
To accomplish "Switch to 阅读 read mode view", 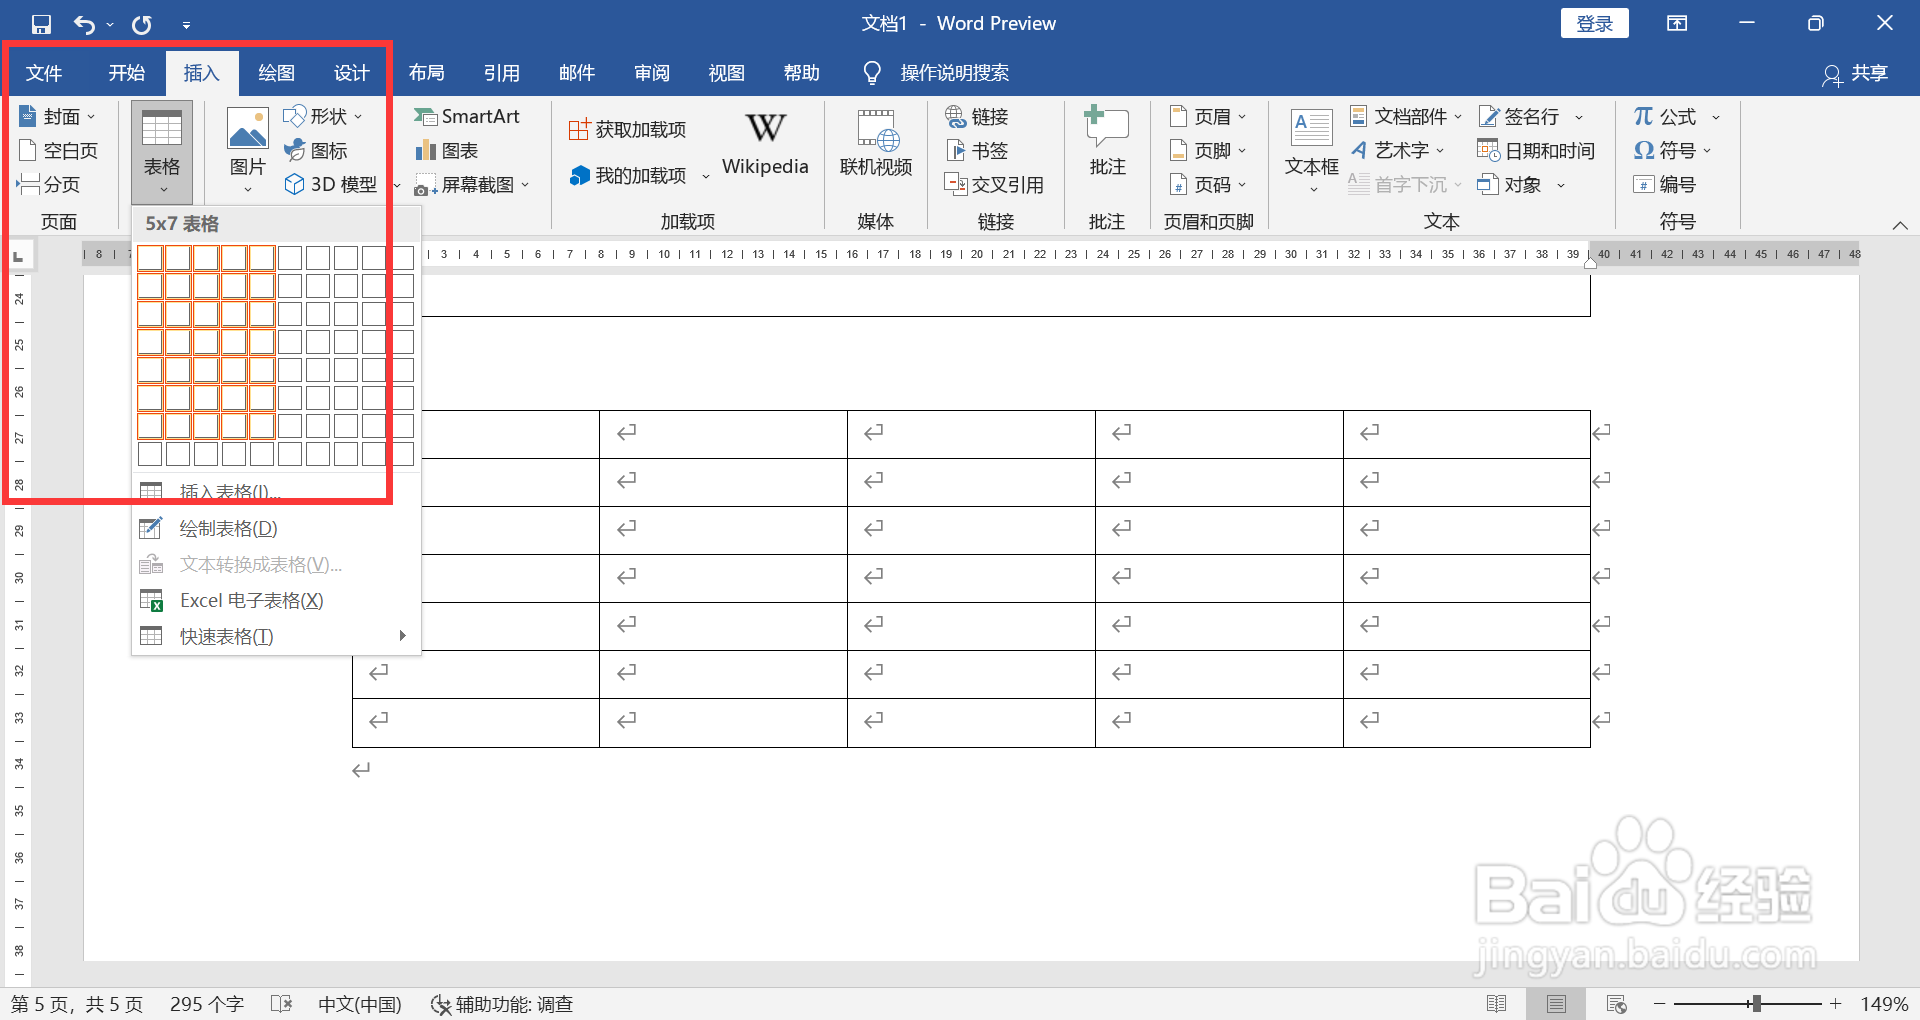I will tap(1497, 1004).
